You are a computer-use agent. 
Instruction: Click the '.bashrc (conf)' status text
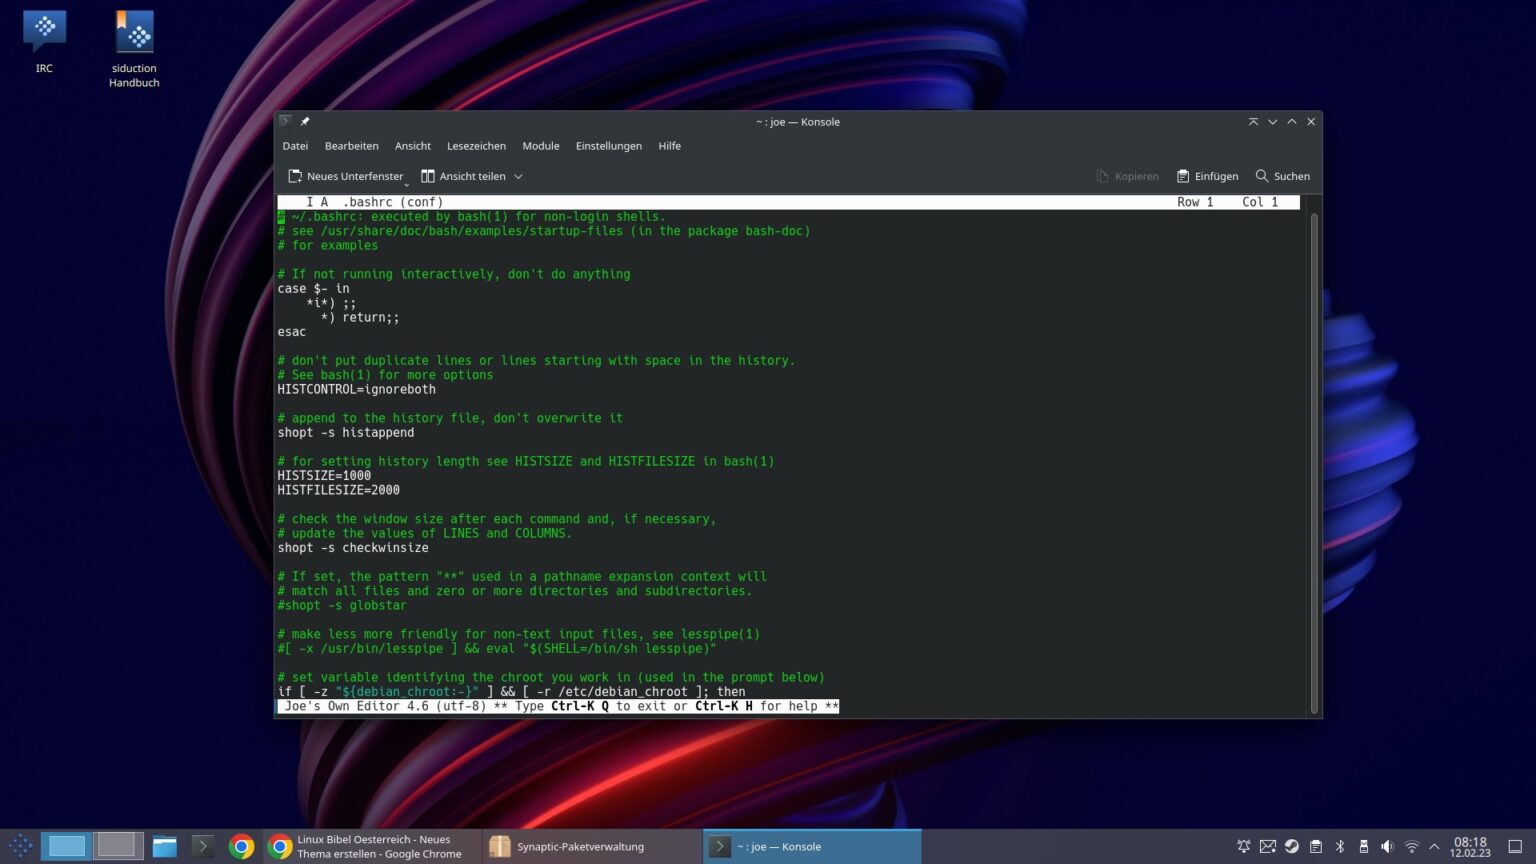point(393,202)
